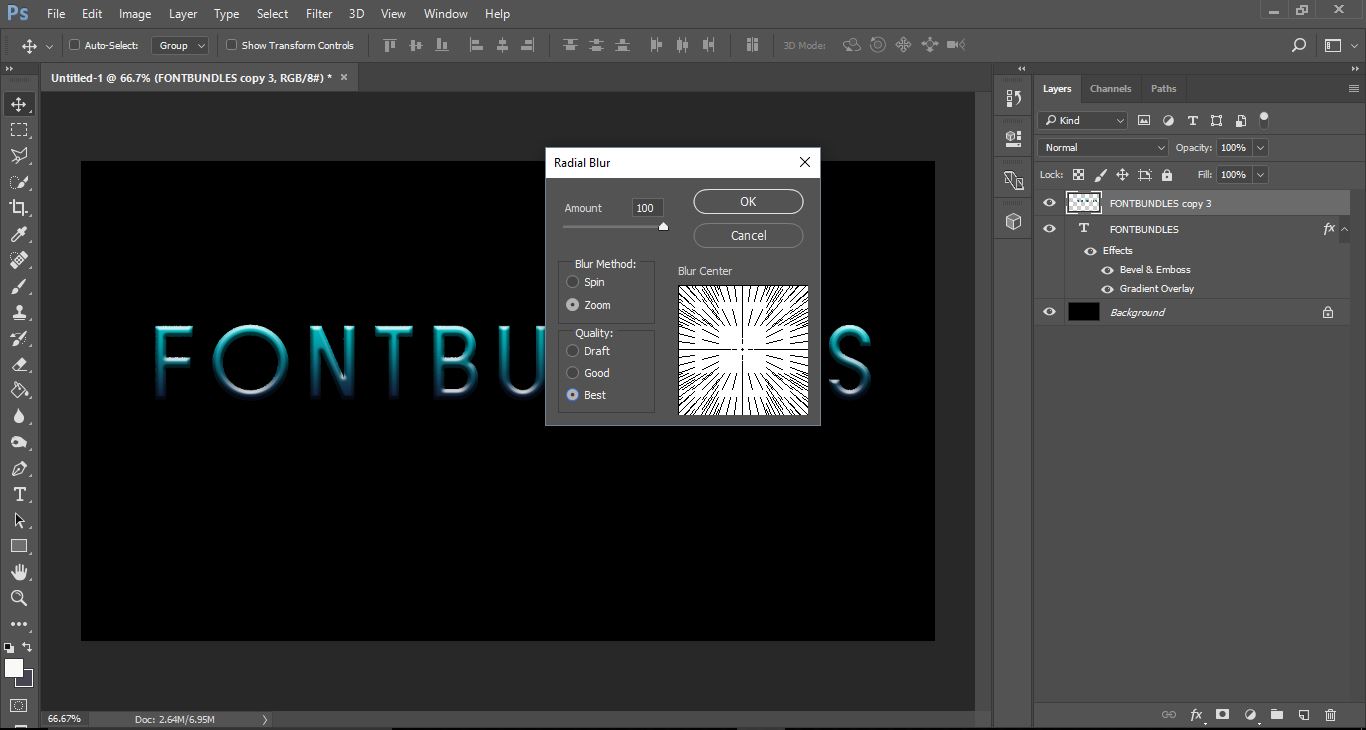Viewport: 1366px width, 730px height.
Task: Hide the Gradient Overlay effect
Action: click(1107, 289)
